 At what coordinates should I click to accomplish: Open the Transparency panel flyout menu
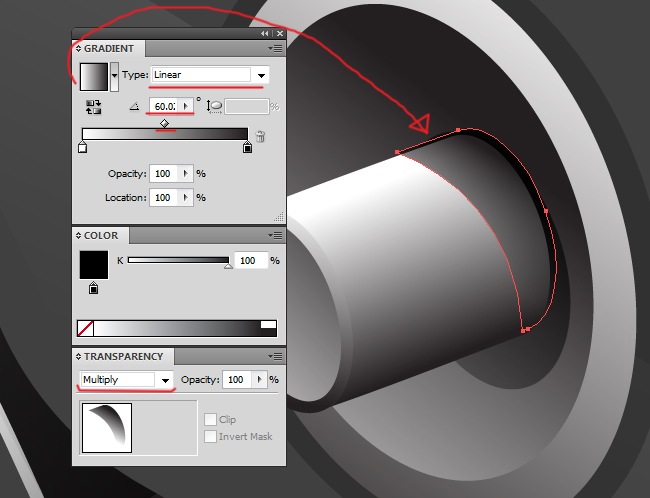click(x=275, y=357)
